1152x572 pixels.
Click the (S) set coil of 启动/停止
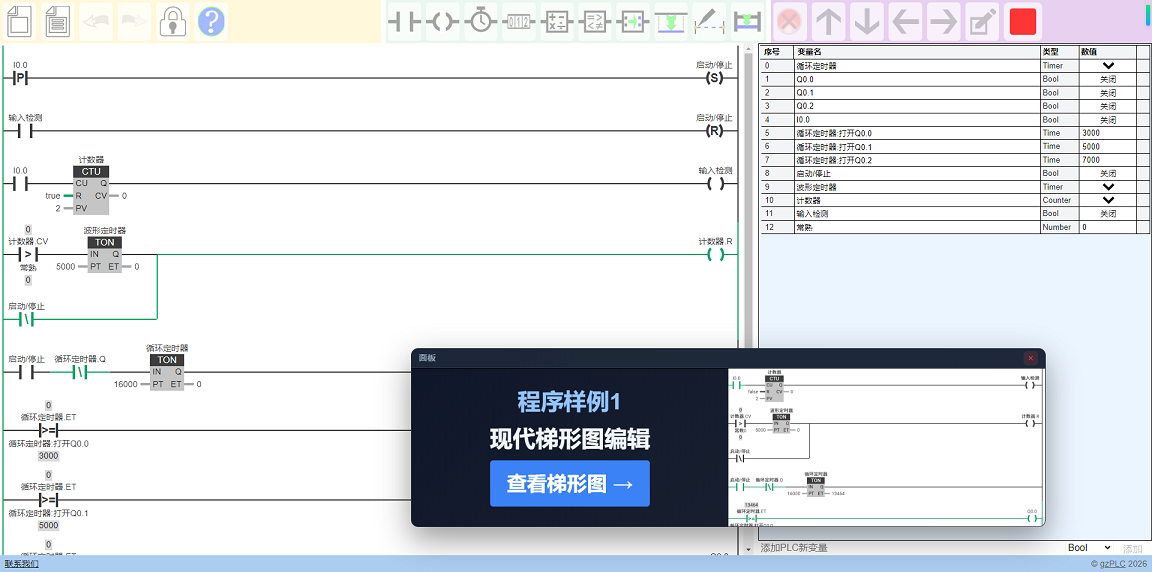click(714, 78)
